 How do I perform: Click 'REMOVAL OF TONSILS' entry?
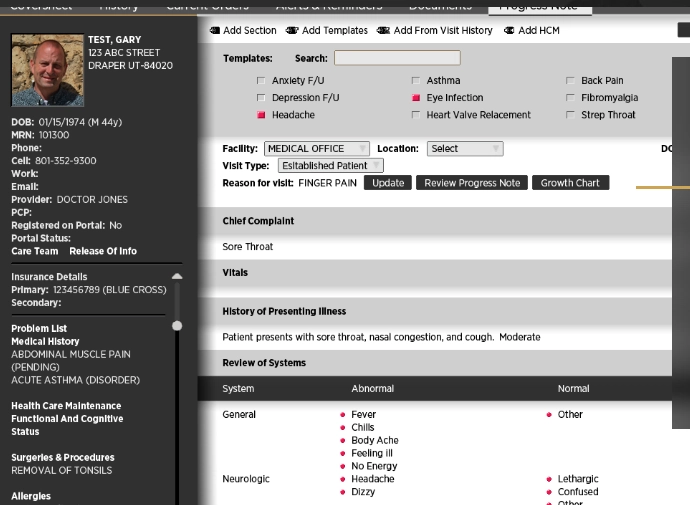[62, 470]
